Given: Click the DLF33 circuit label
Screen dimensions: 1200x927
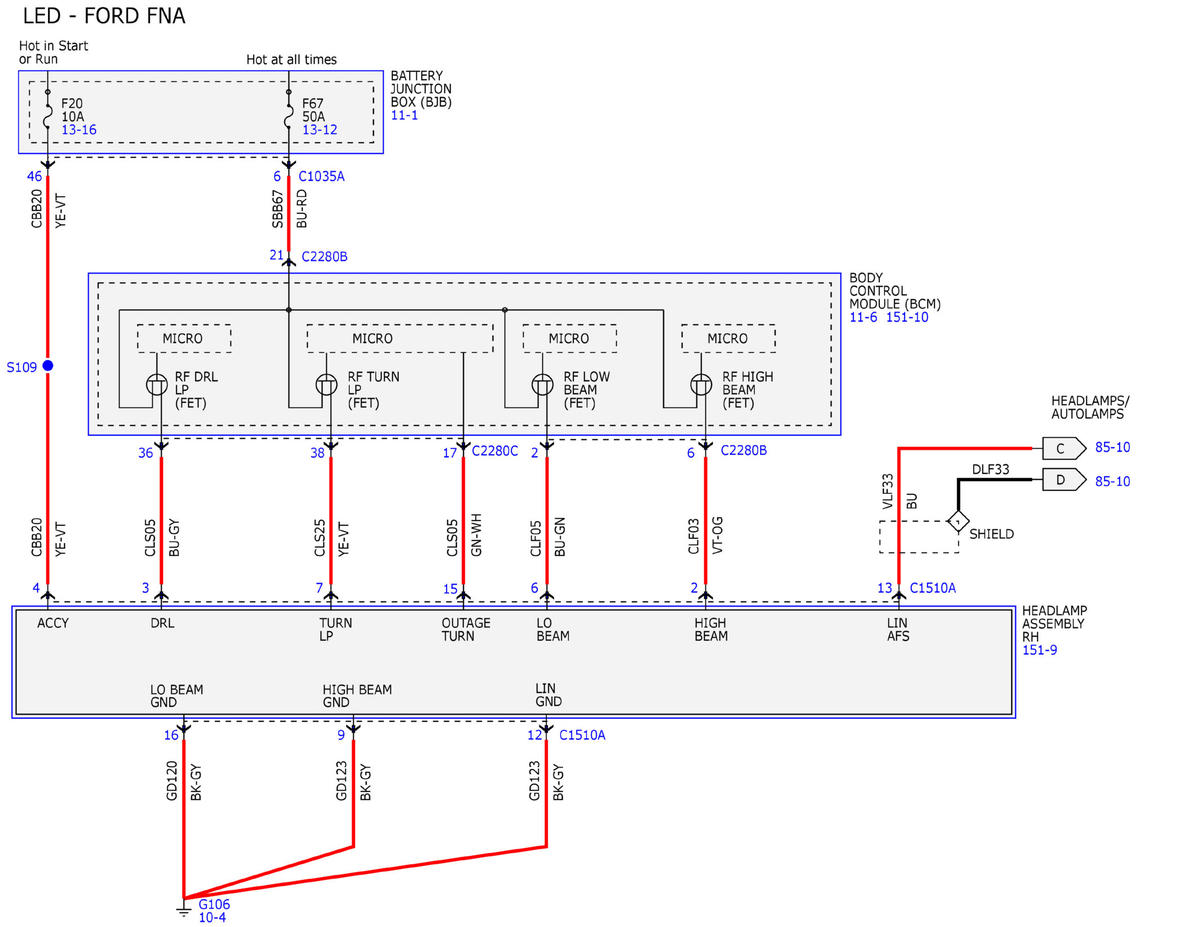Looking at the screenshot, I should (x=990, y=468).
